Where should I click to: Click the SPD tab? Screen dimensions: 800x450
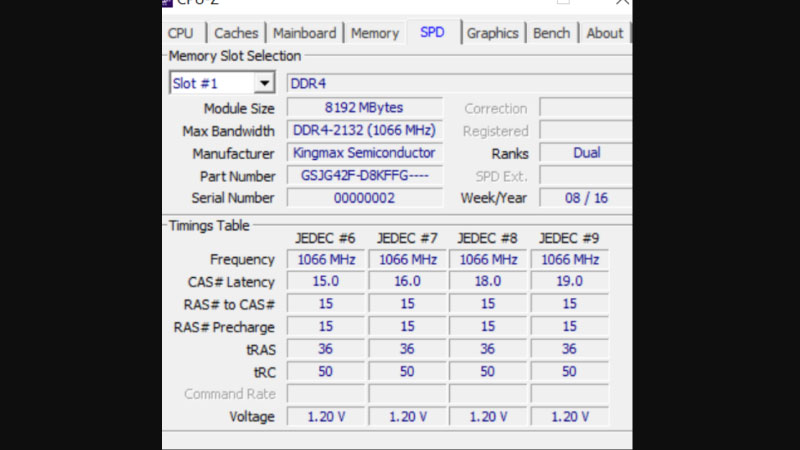click(432, 32)
